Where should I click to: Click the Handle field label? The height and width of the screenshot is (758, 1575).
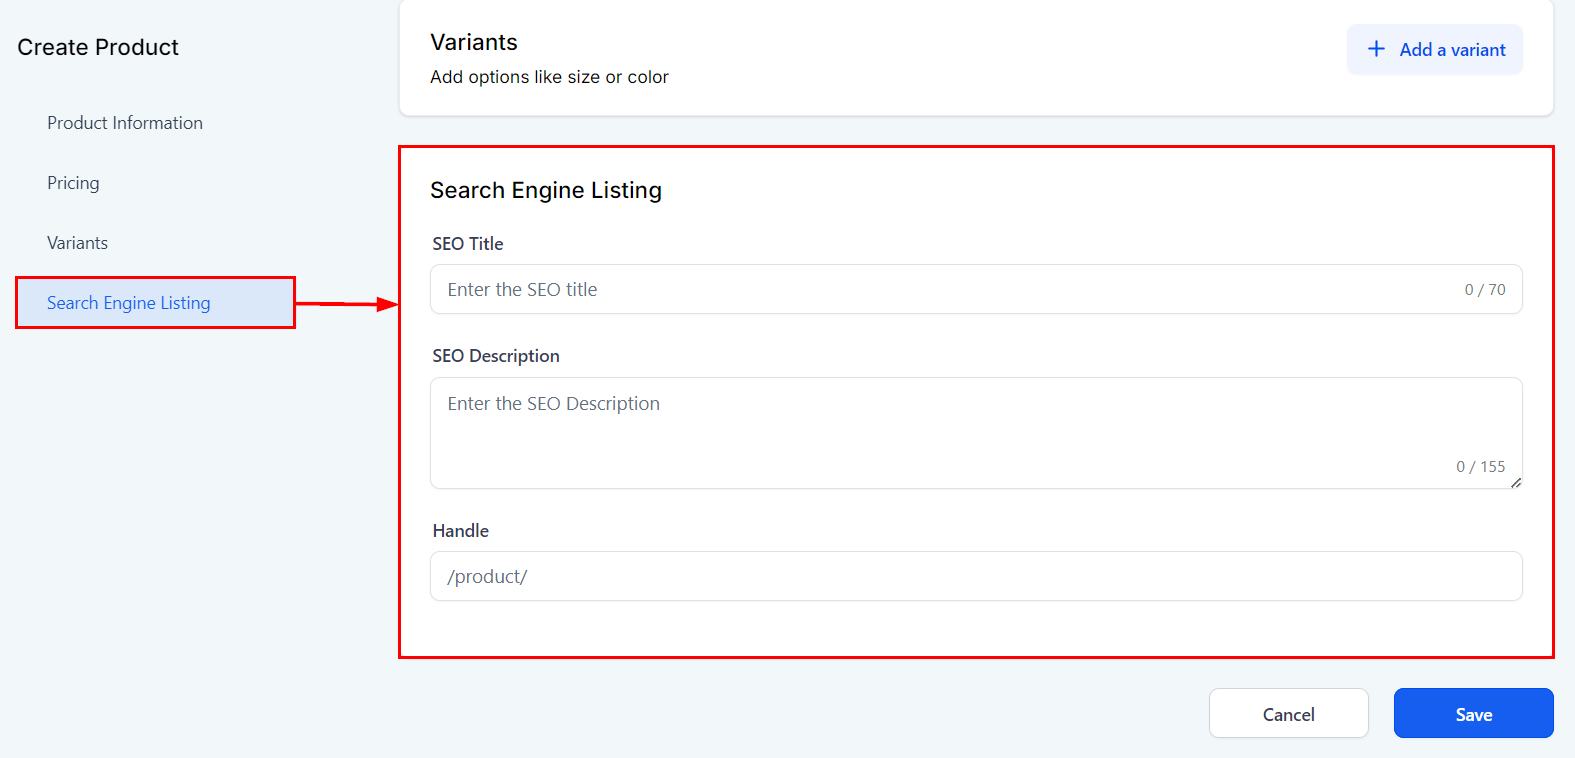point(461,531)
